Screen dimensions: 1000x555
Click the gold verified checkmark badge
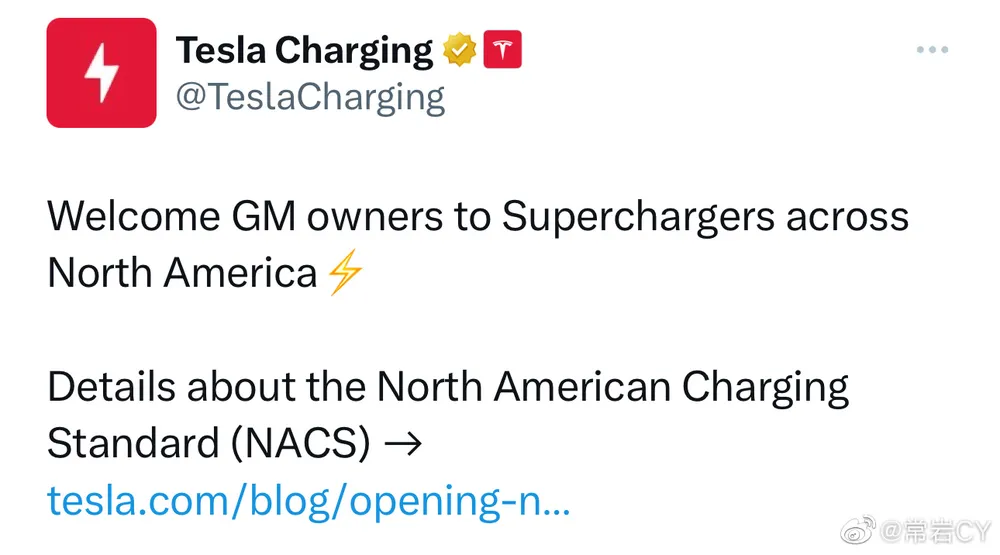point(459,50)
